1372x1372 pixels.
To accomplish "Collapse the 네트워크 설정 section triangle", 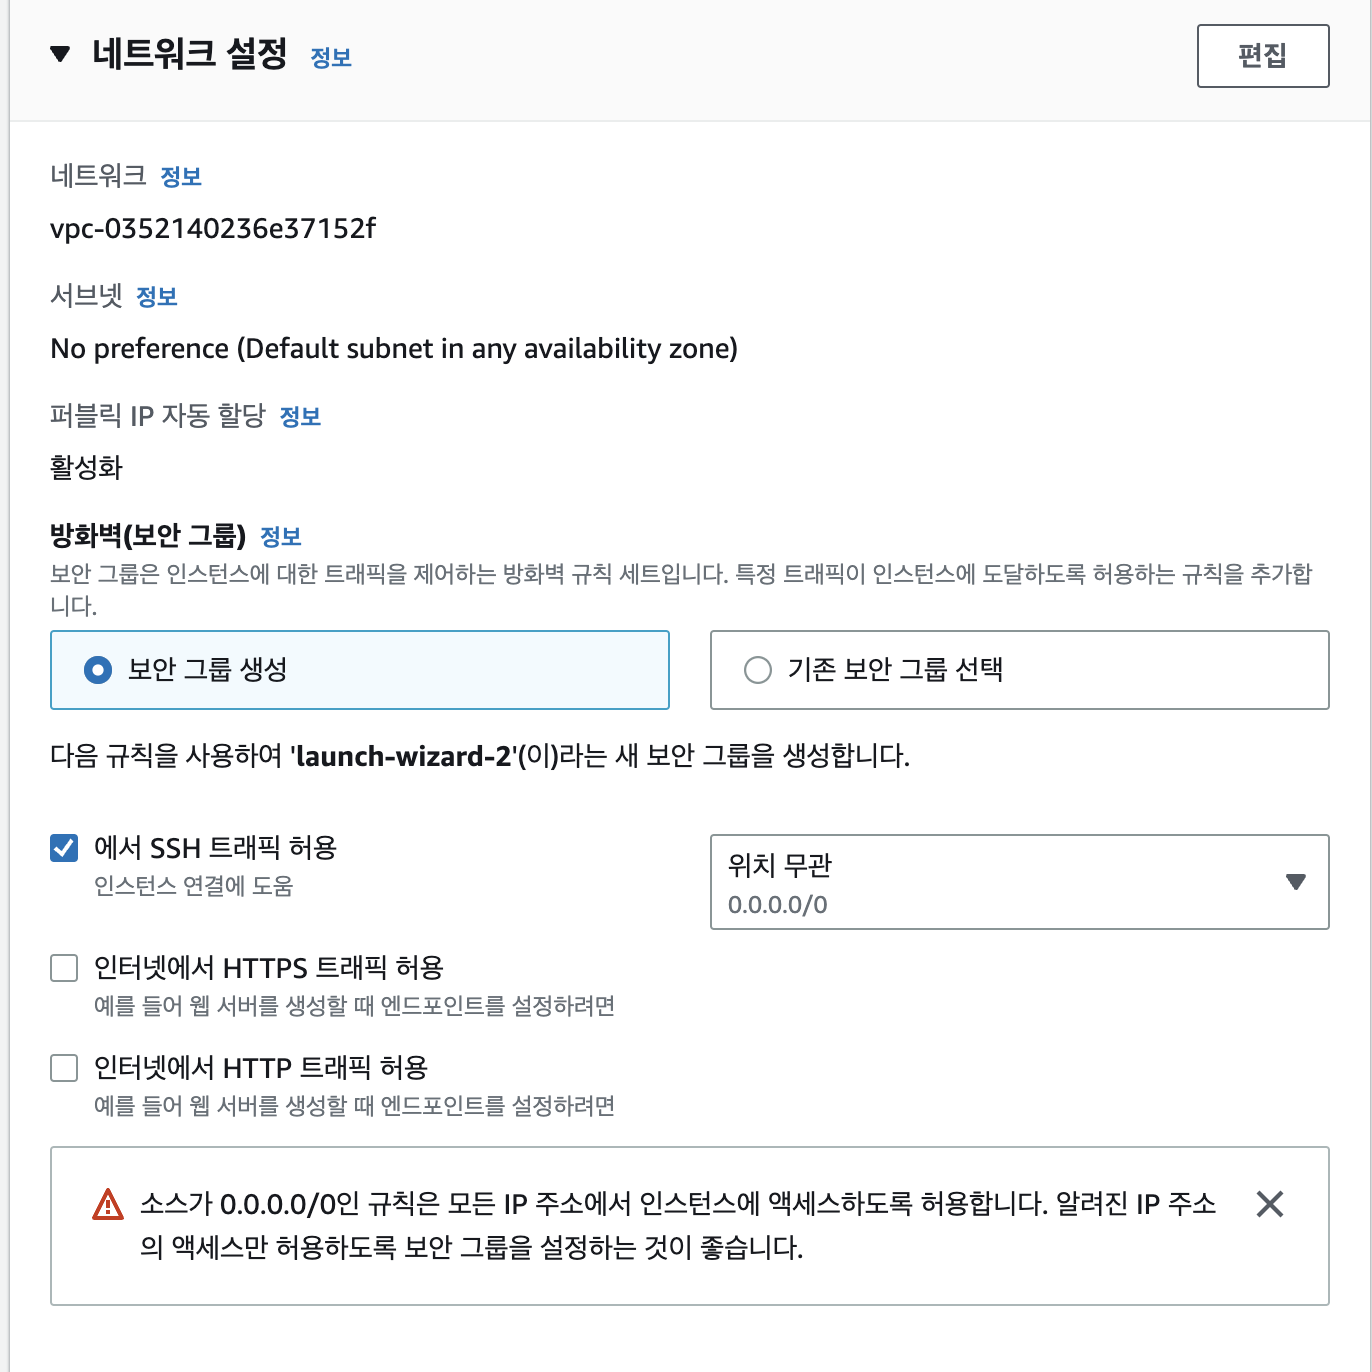I will pos(61,54).
